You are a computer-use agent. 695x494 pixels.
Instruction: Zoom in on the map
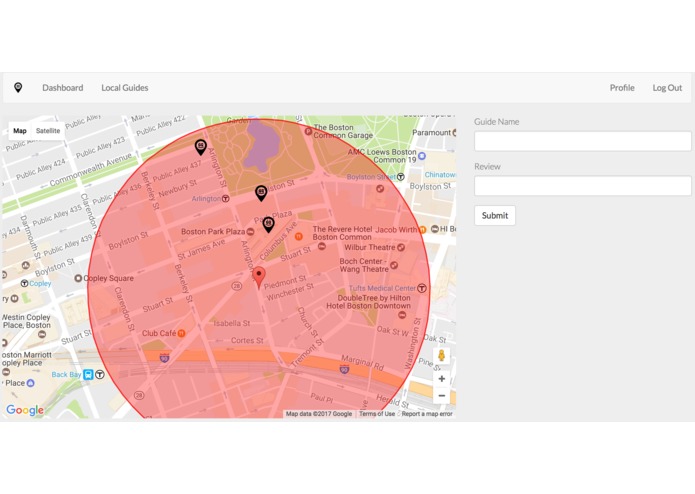click(441, 379)
